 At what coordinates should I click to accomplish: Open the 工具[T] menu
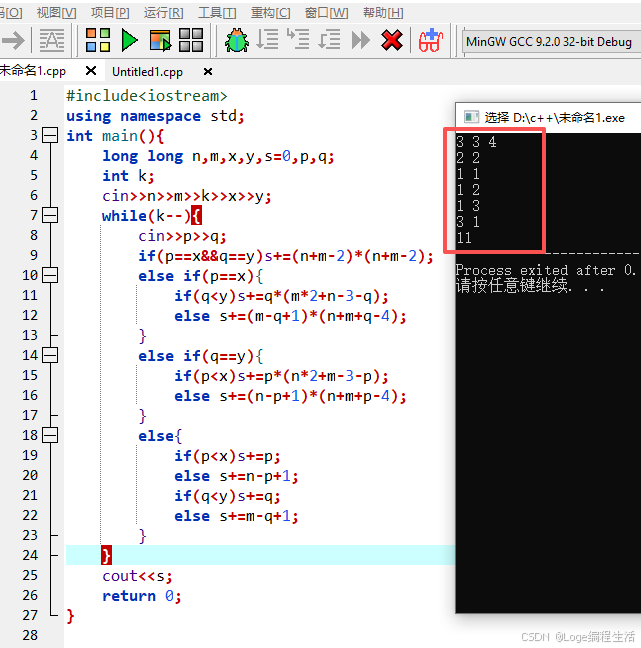pos(217,13)
